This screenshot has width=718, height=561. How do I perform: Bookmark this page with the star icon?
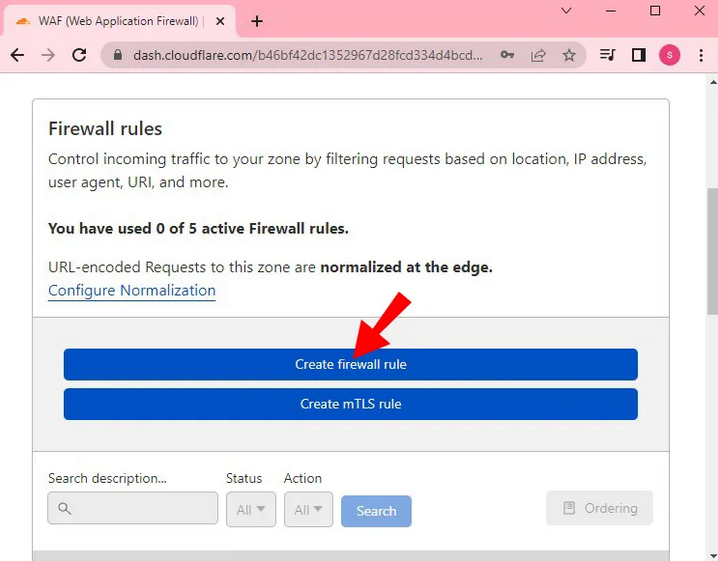[x=569, y=56]
